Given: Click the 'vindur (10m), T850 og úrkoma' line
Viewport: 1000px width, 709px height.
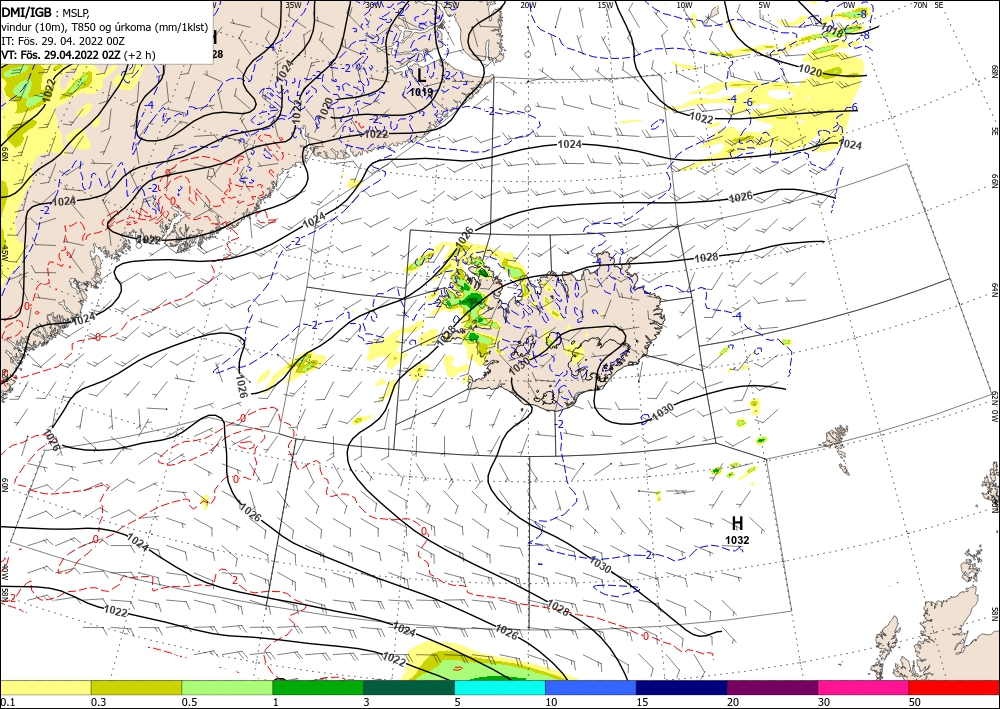Looking at the screenshot, I should pos(105,26).
